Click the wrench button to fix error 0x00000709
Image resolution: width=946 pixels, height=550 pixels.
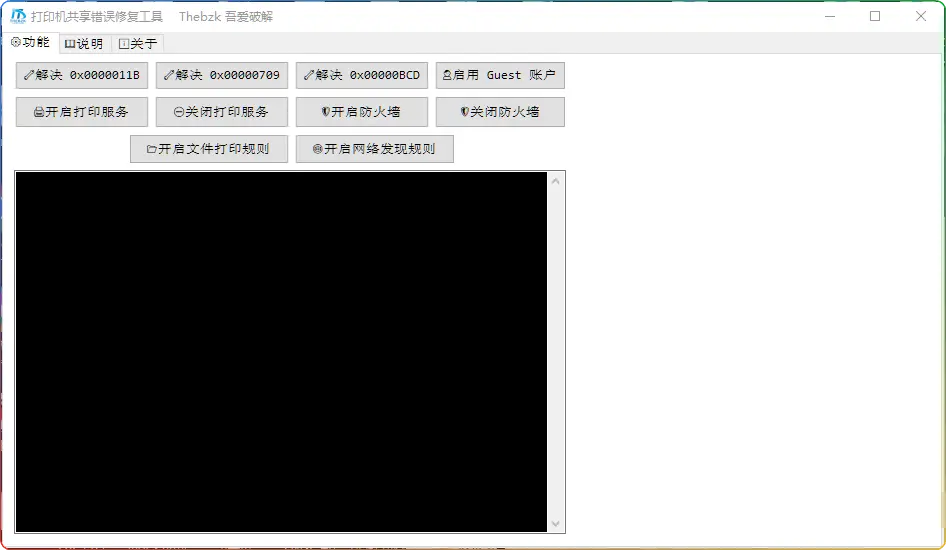222,75
